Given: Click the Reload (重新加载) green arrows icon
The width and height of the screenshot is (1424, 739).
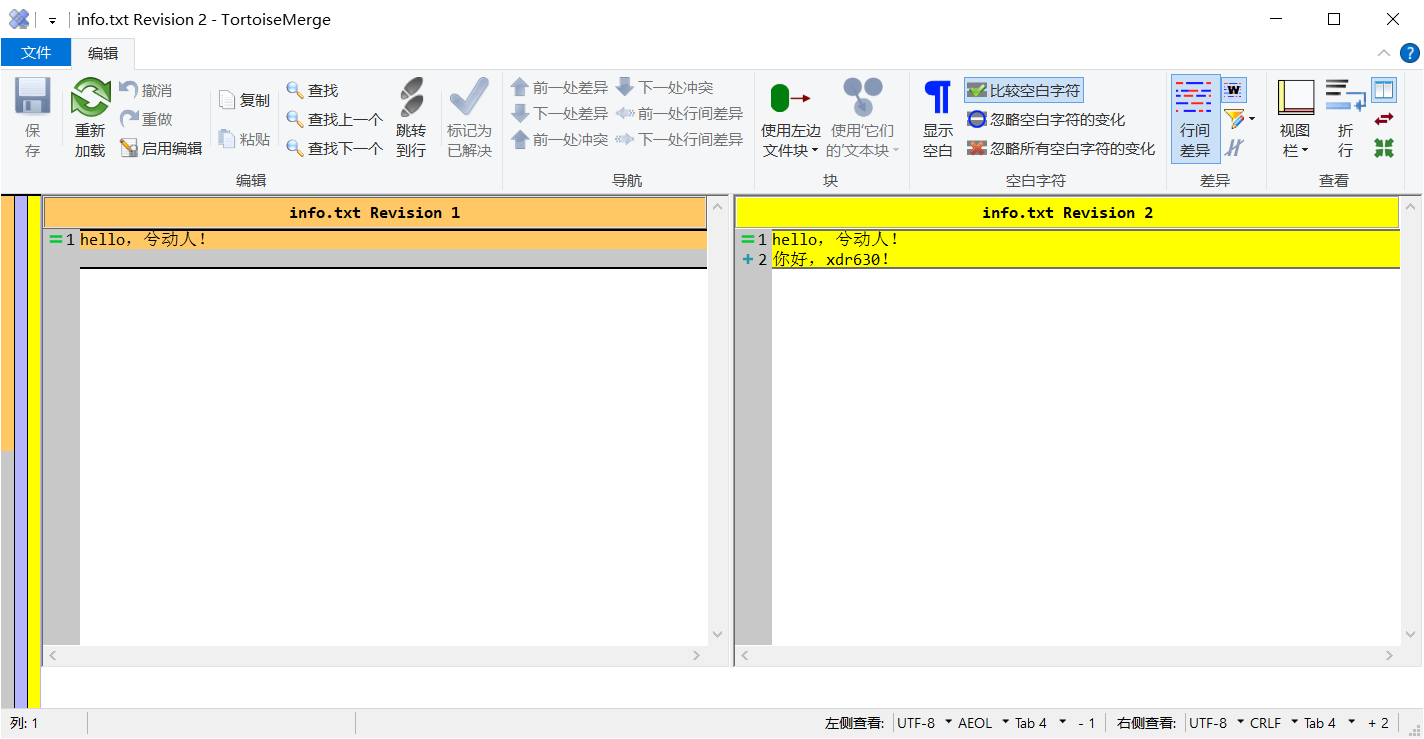Looking at the screenshot, I should [90, 98].
